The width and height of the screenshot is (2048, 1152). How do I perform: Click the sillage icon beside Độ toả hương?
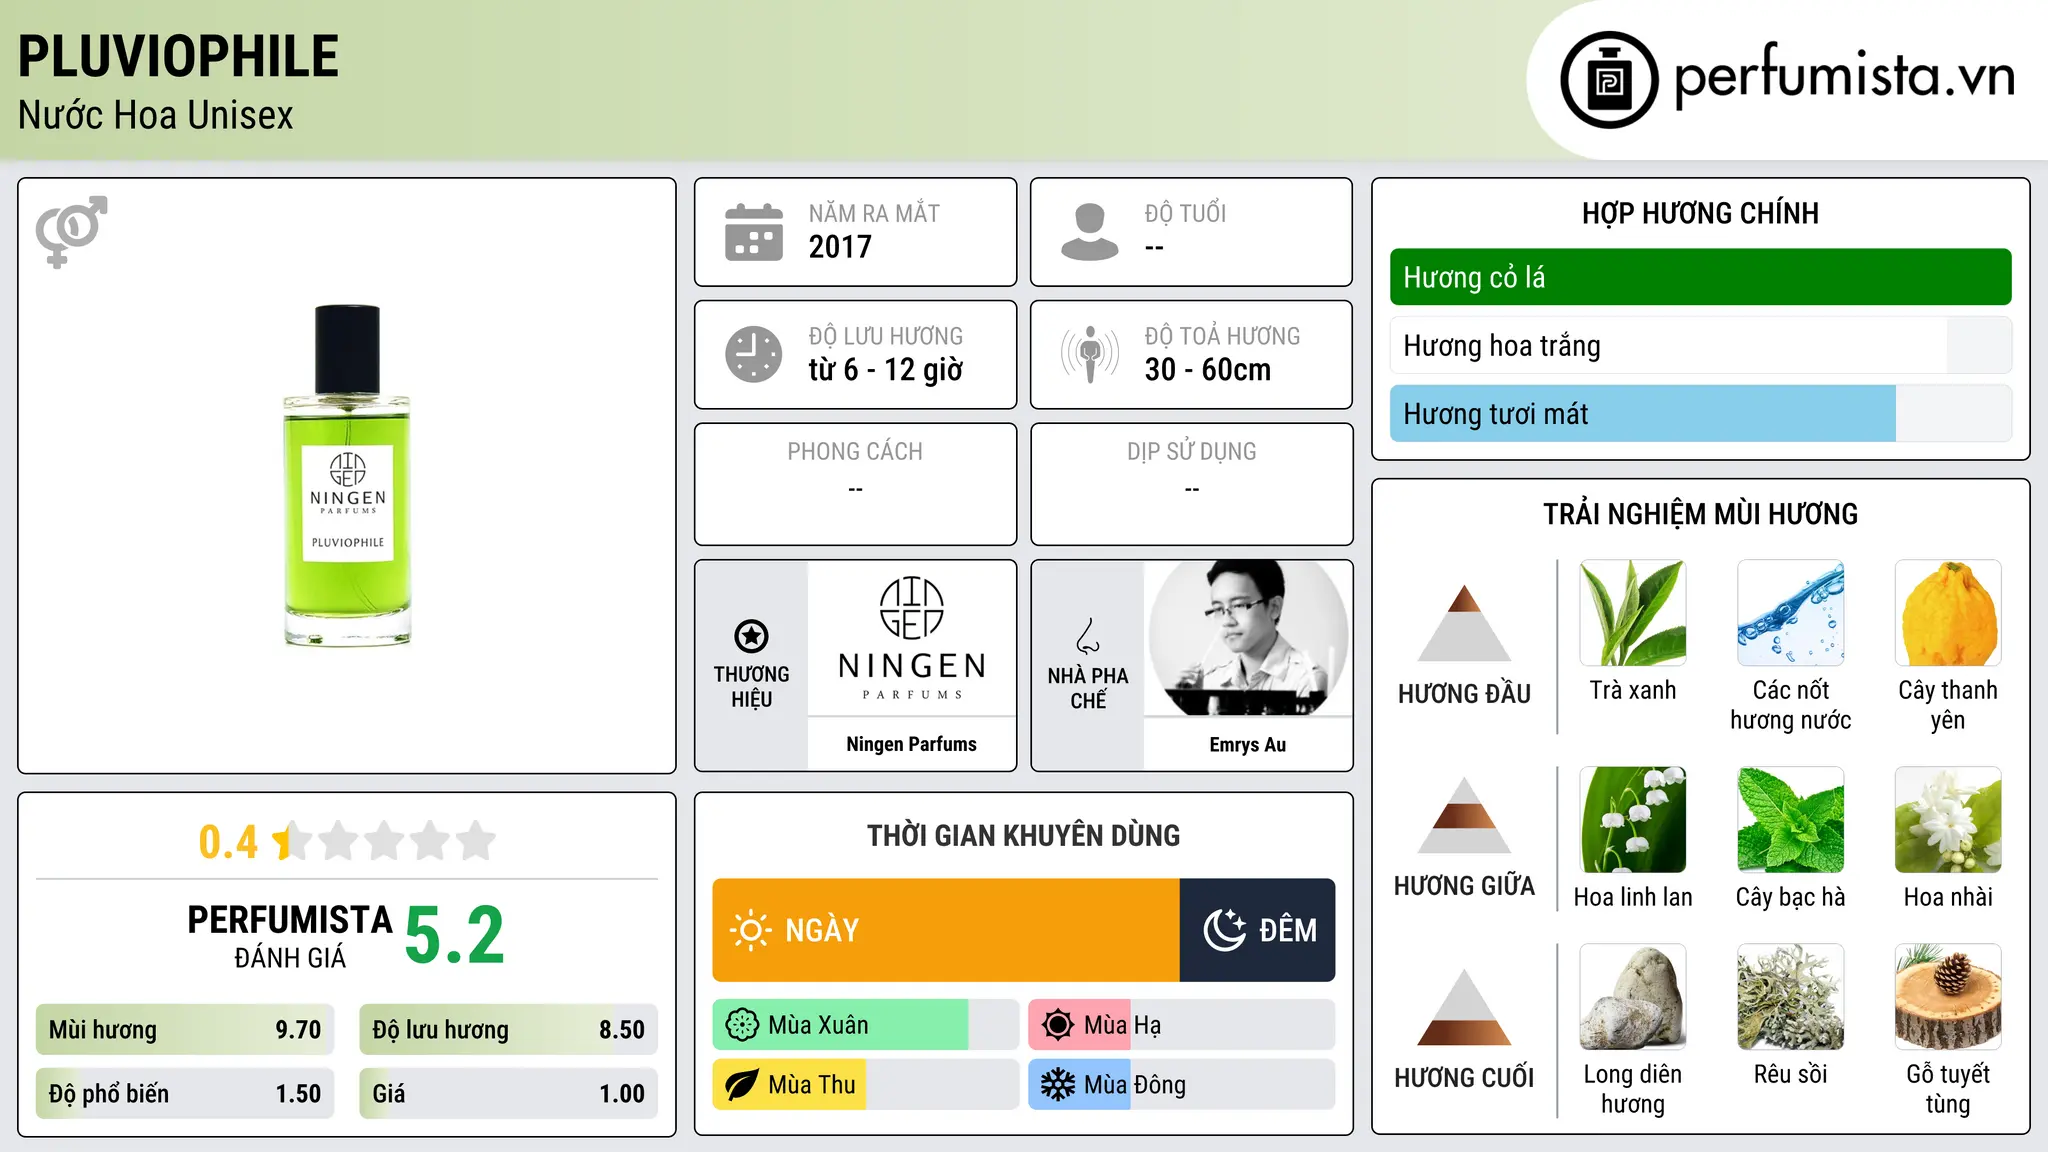[1090, 354]
